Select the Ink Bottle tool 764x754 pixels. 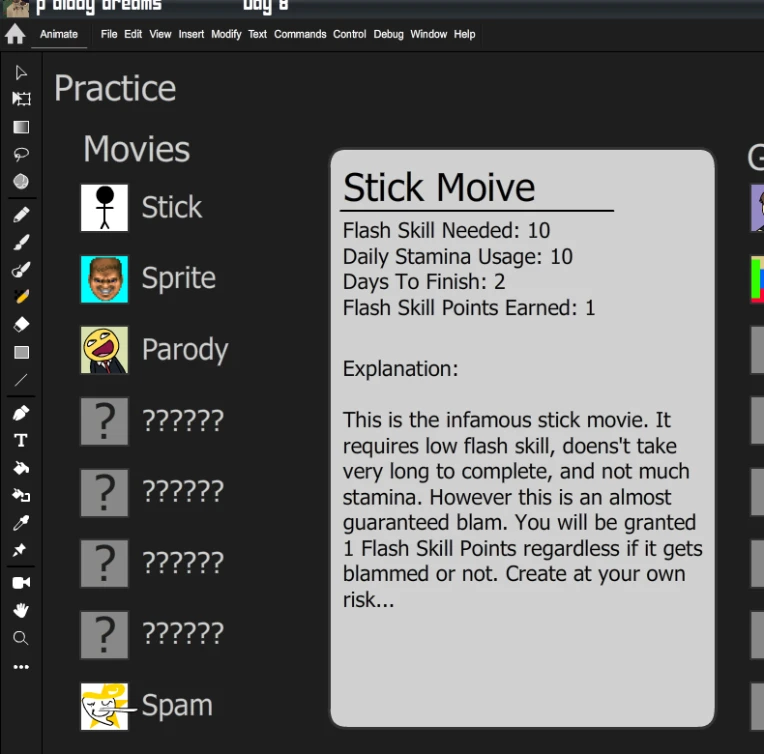[21, 496]
